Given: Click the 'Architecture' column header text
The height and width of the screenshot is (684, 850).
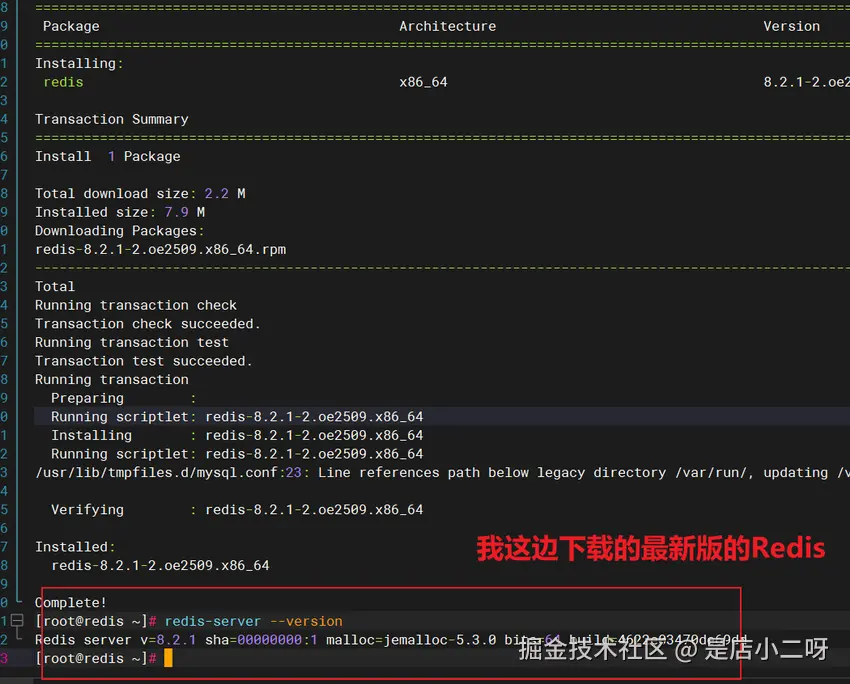Looking at the screenshot, I should (447, 26).
